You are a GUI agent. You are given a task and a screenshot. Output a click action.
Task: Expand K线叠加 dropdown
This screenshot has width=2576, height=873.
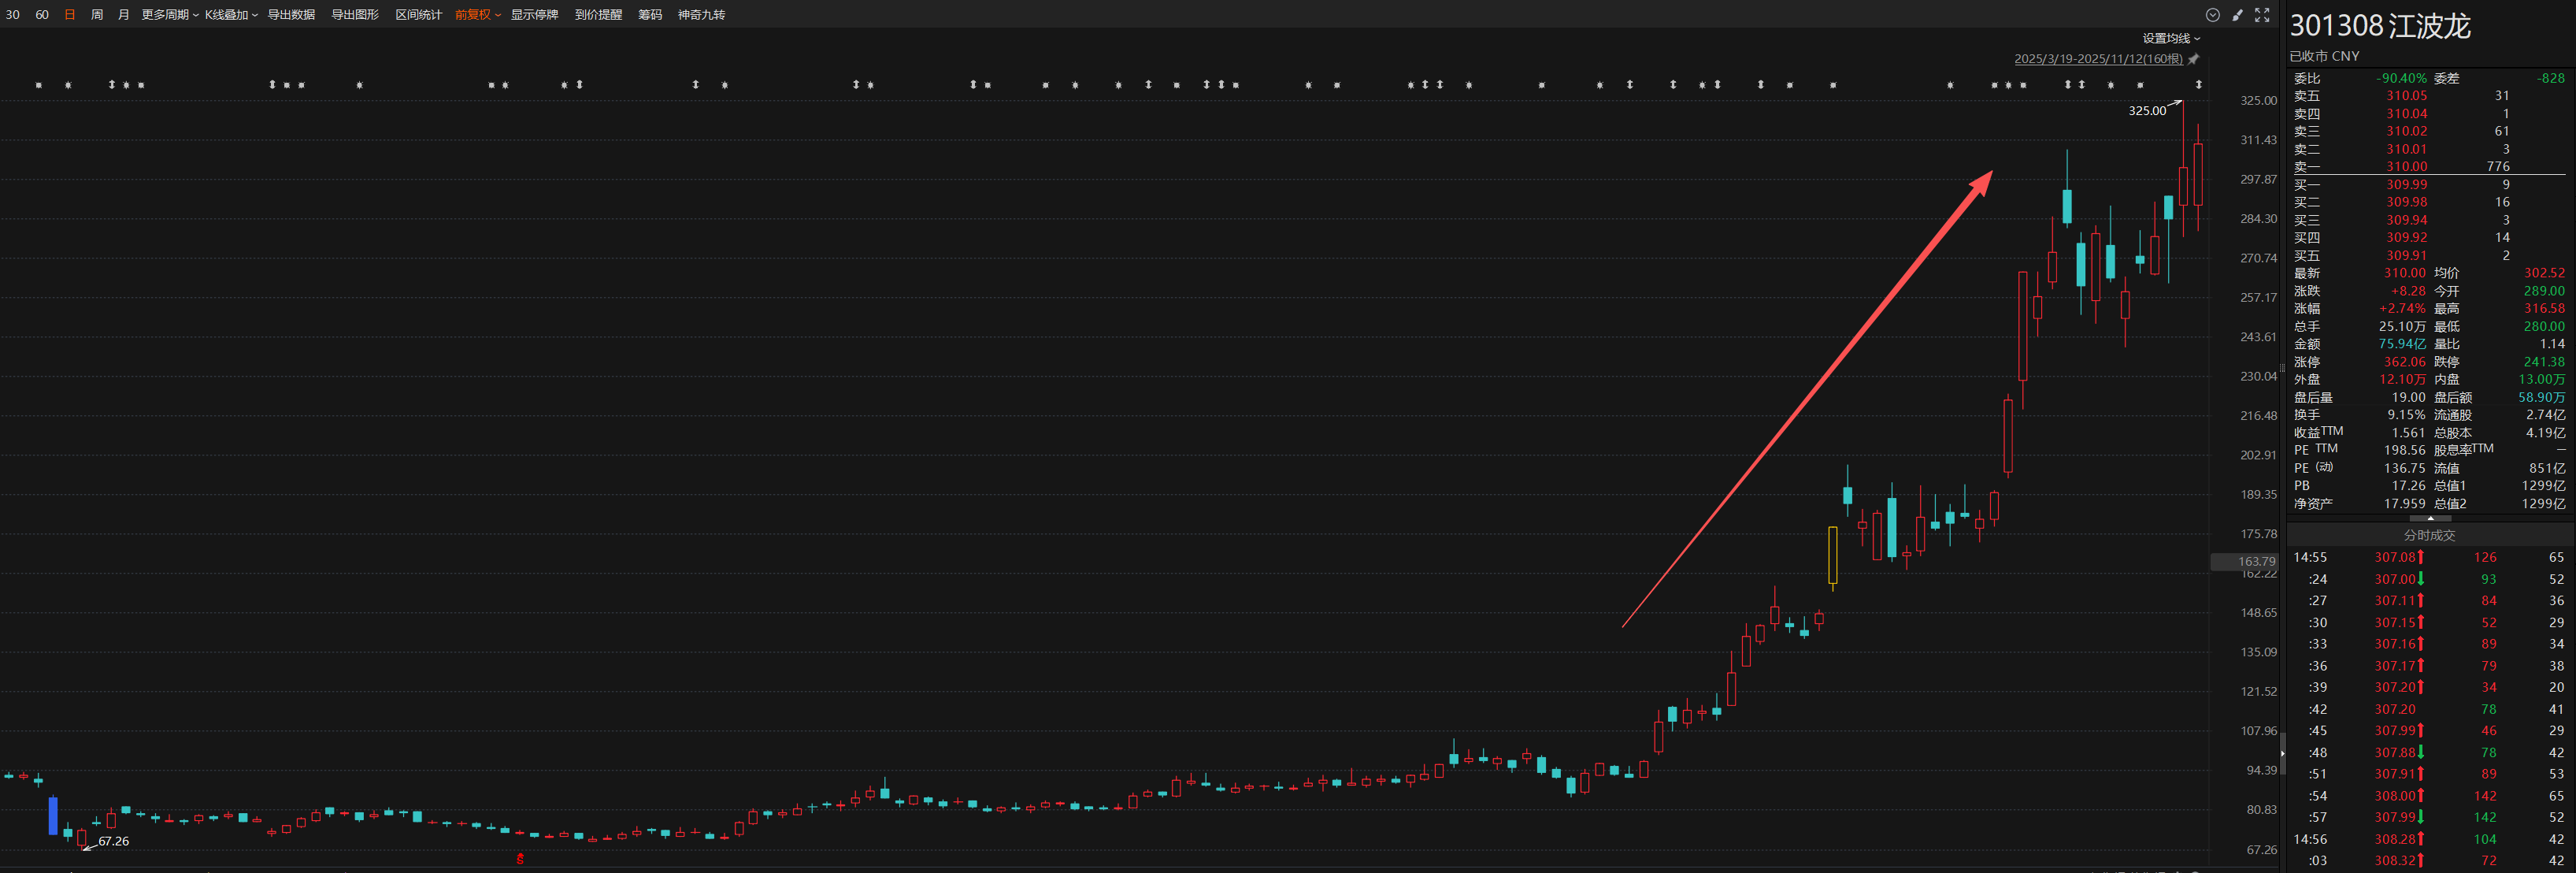pos(231,15)
